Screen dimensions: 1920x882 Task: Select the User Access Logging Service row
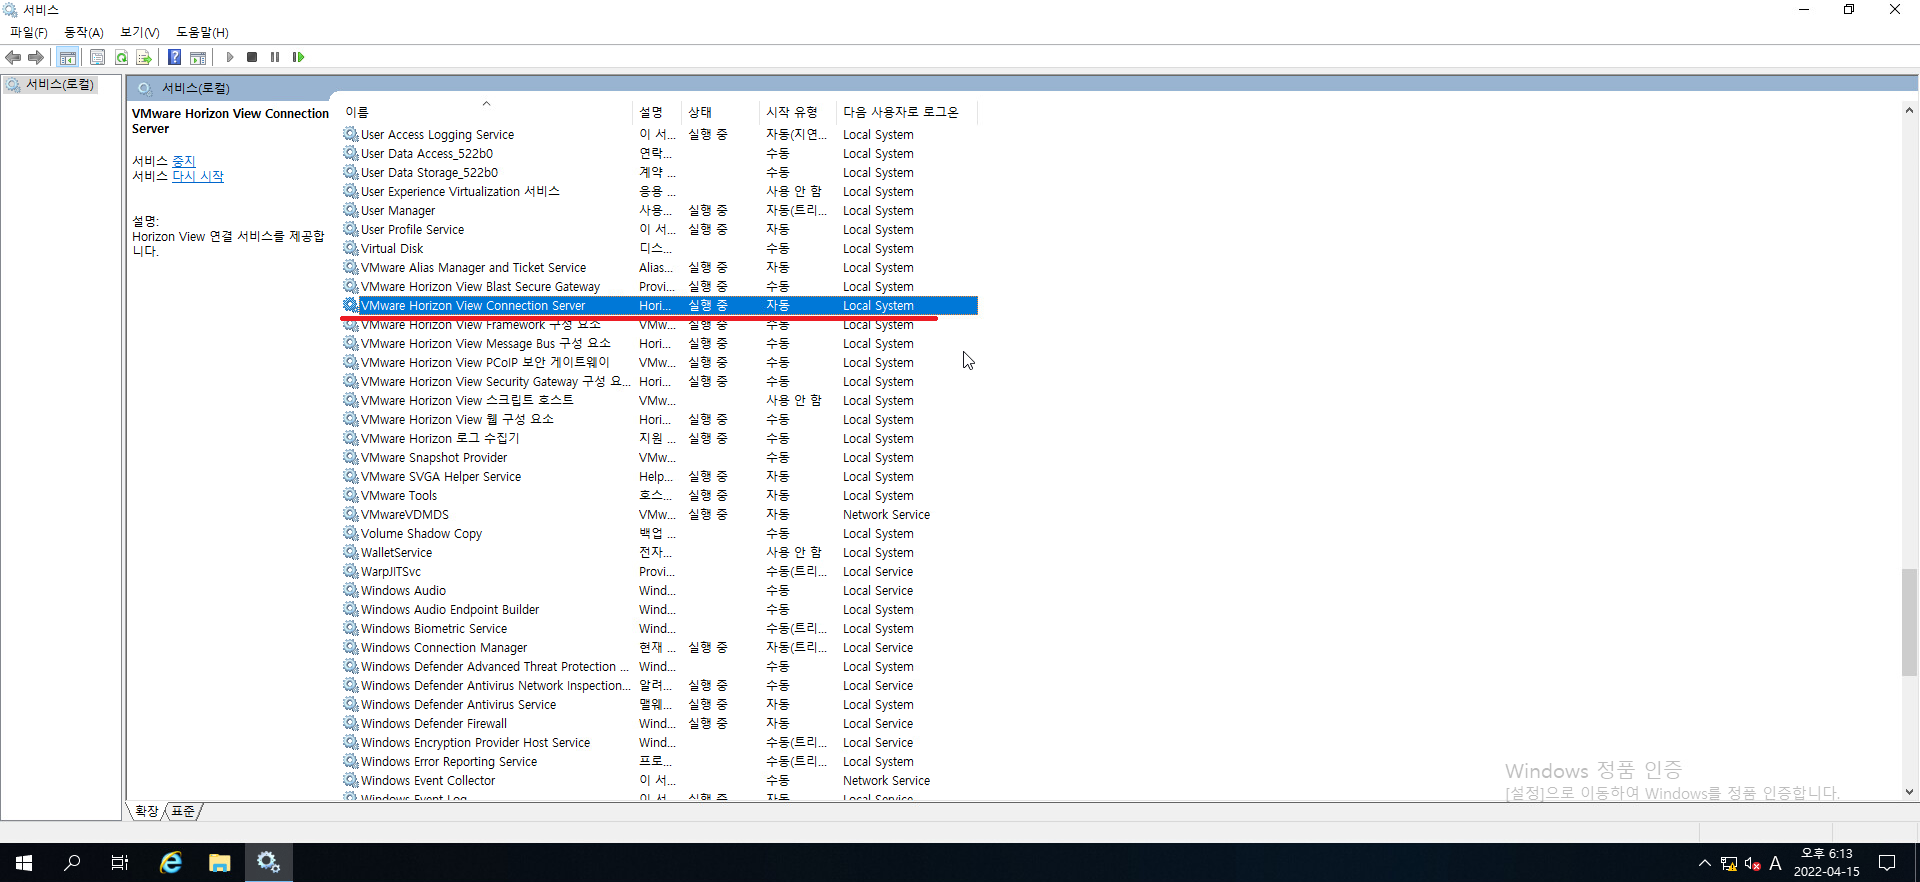tap(659, 135)
